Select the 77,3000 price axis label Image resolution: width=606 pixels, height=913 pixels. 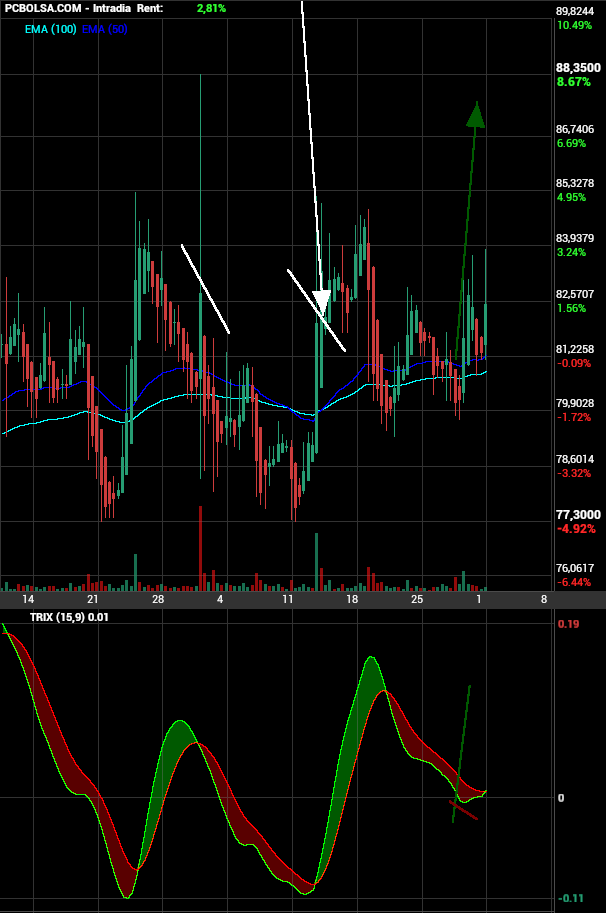578,515
